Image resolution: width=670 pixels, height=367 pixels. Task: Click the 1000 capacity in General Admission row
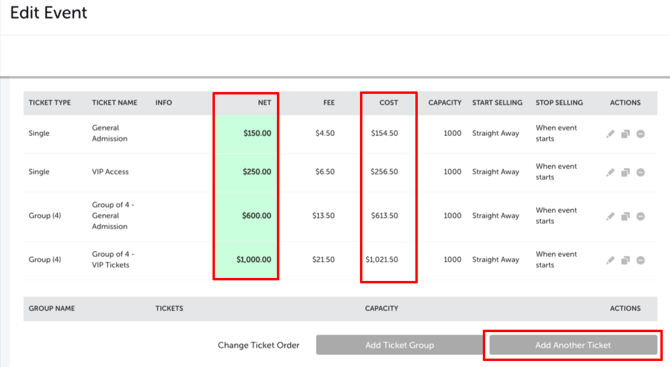(x=452, y=133)
